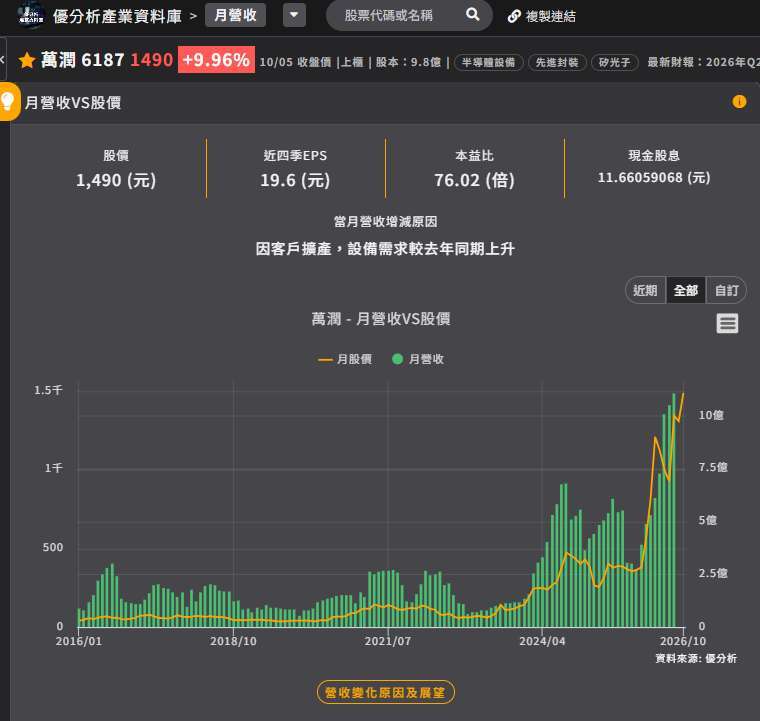The image size is (760, 721).
Task: Click the 2024/04 axis label
Action: (x=542, y=641)
